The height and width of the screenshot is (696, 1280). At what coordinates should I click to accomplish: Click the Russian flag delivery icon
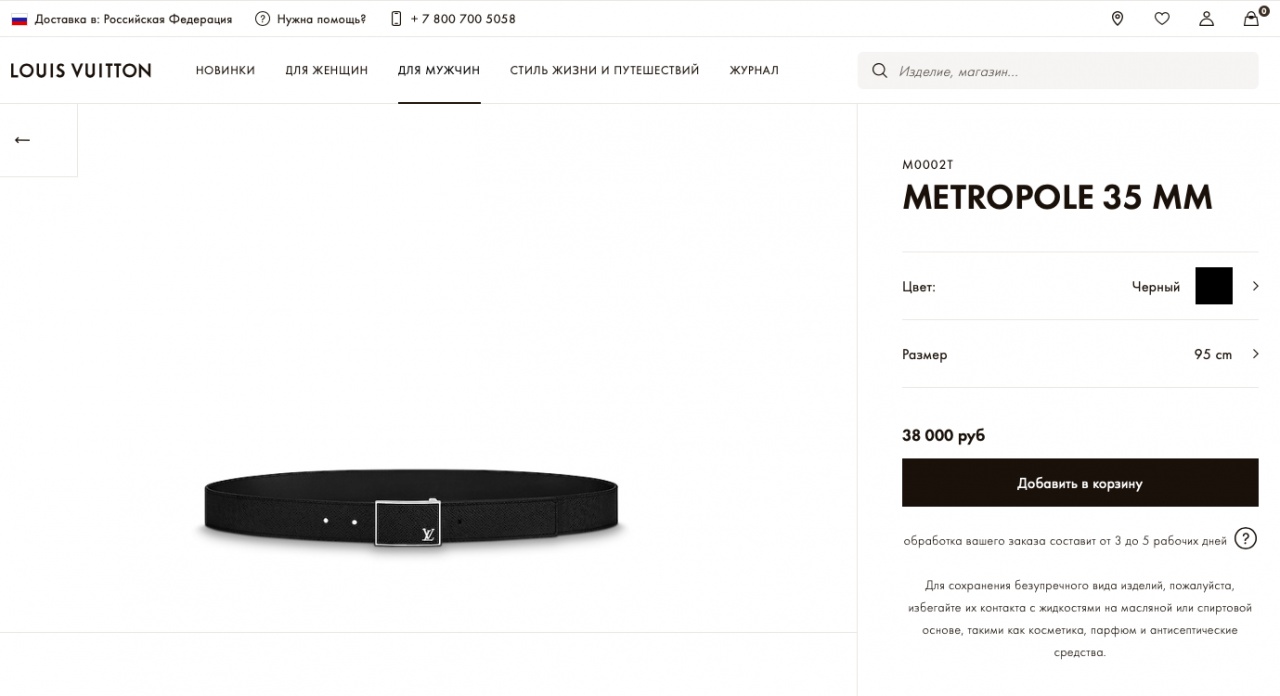point(19,19)
